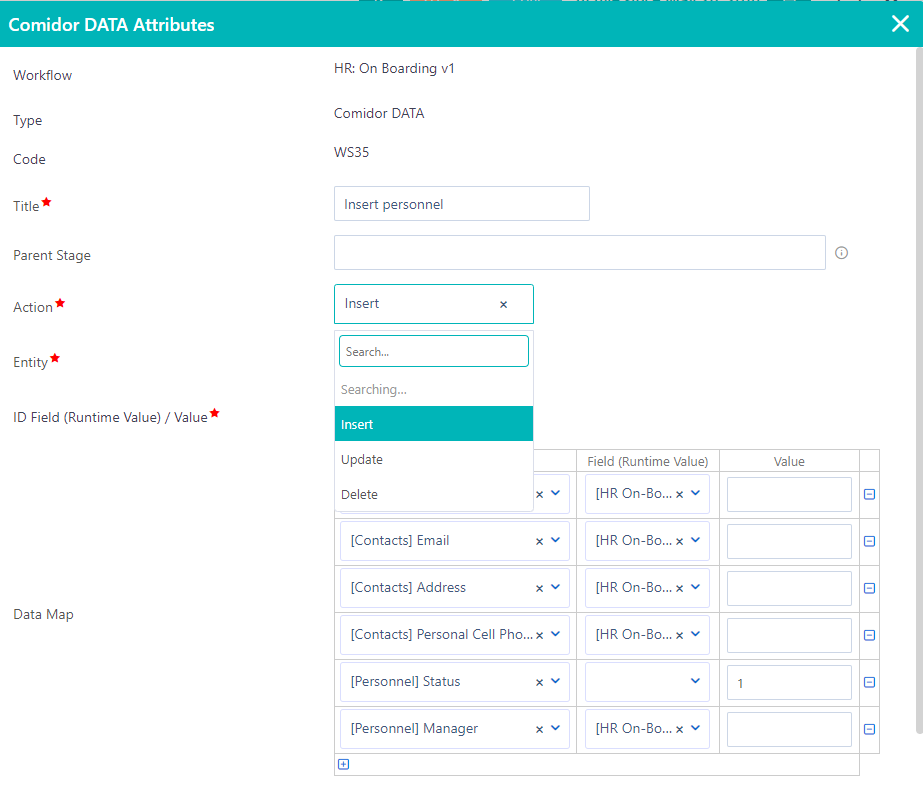Click the info icon beside Parent Stage
This screenshot has width=923, height=785.
tap(841, 253)
